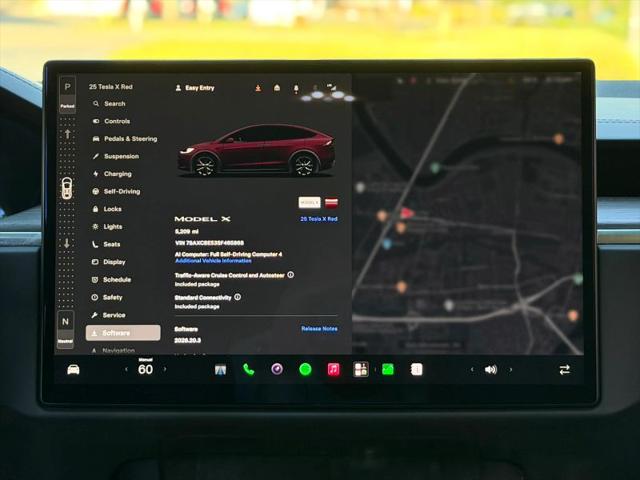Open the Self-Driving settings
640x480 pixels.
pyautogui.click(x=116, y=191)
